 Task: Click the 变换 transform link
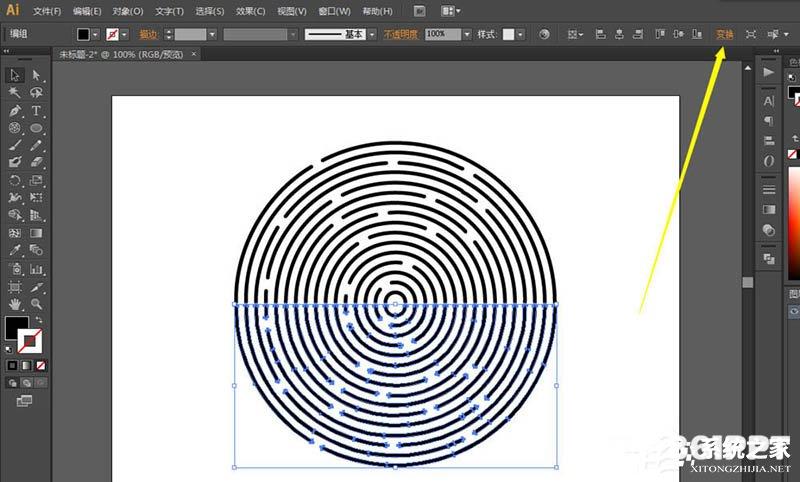click(724, 34)
